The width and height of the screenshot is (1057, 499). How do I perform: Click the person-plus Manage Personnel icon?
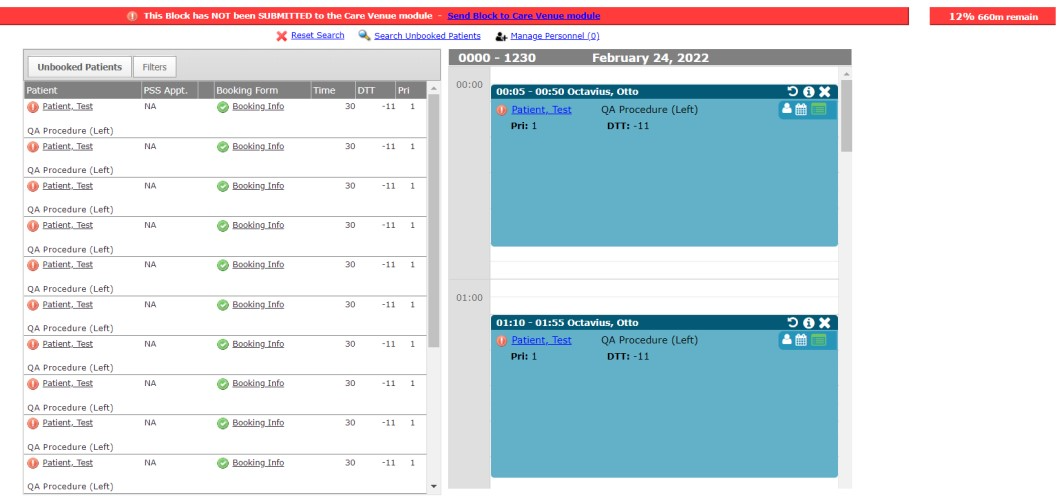coord(501,36)
